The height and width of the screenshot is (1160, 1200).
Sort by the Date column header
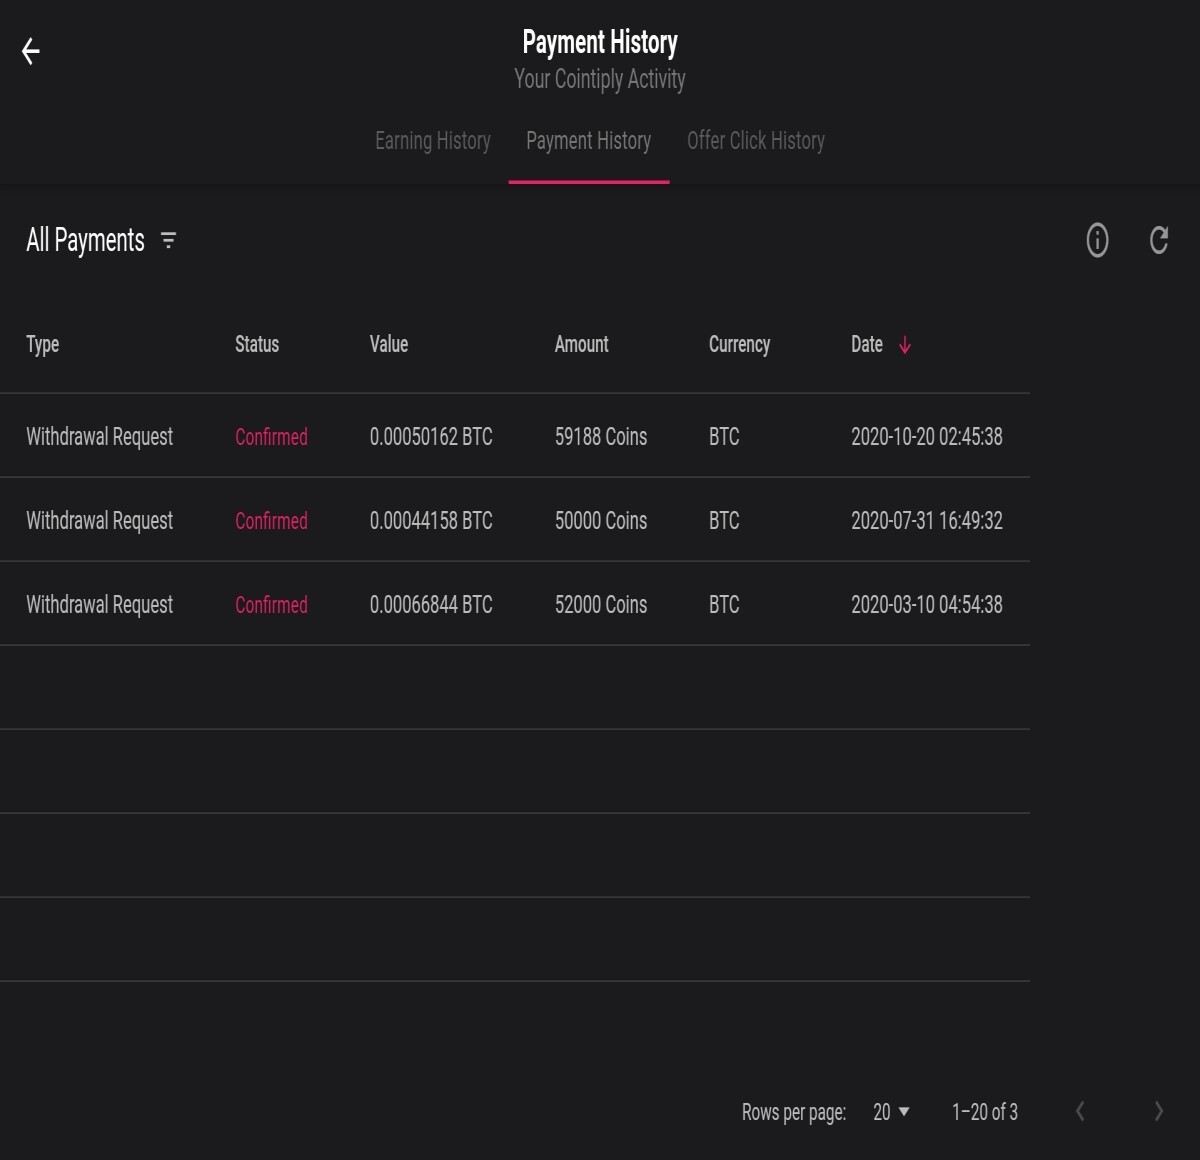[867, 344]
